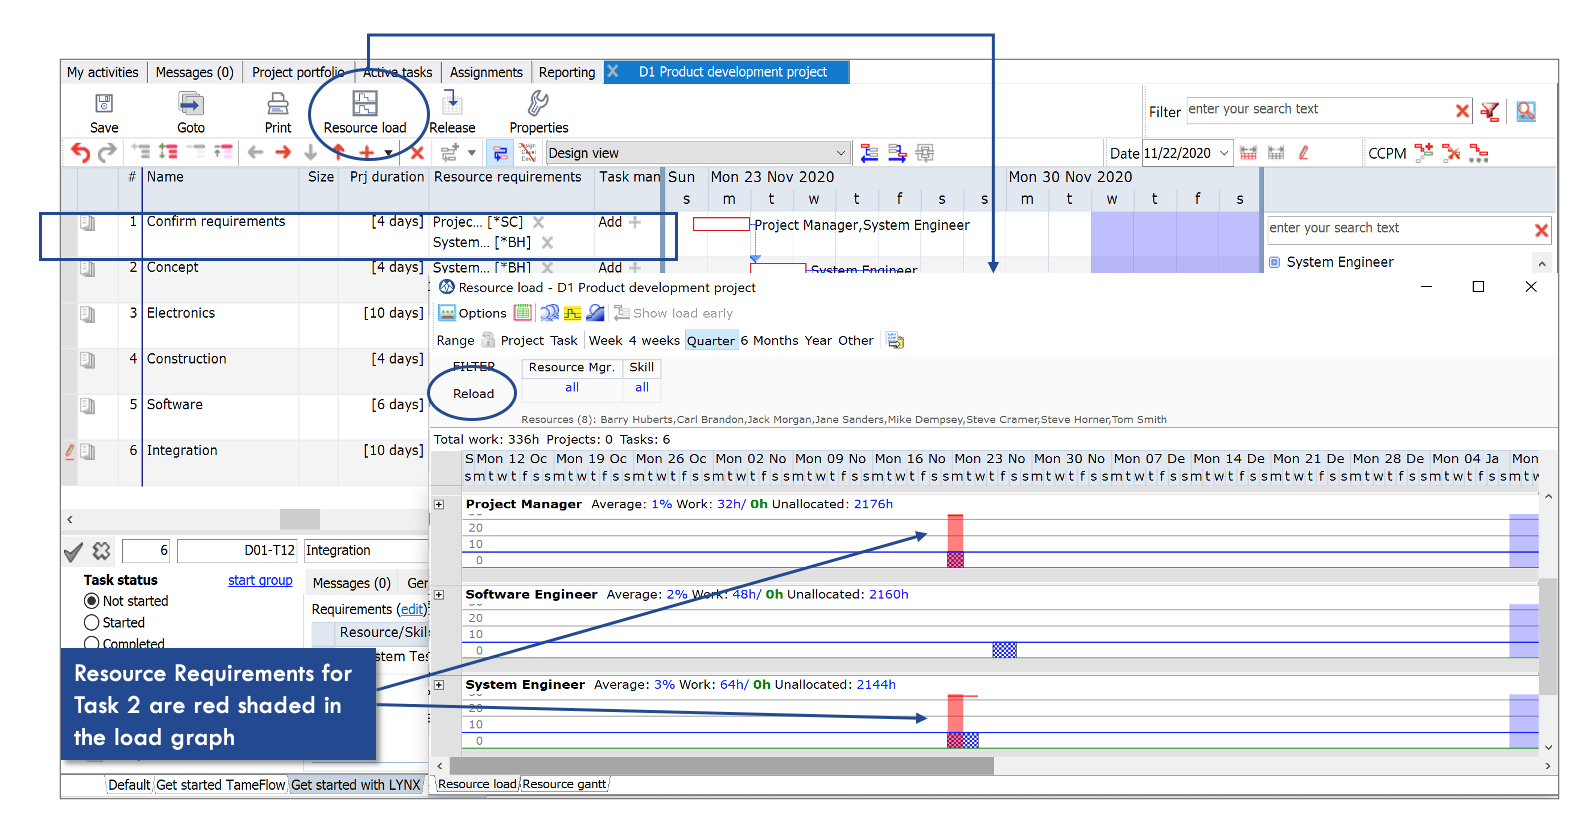Clear the main Filter search text
Screen dimensions: 1574x816
click(x=1462, y=111)
